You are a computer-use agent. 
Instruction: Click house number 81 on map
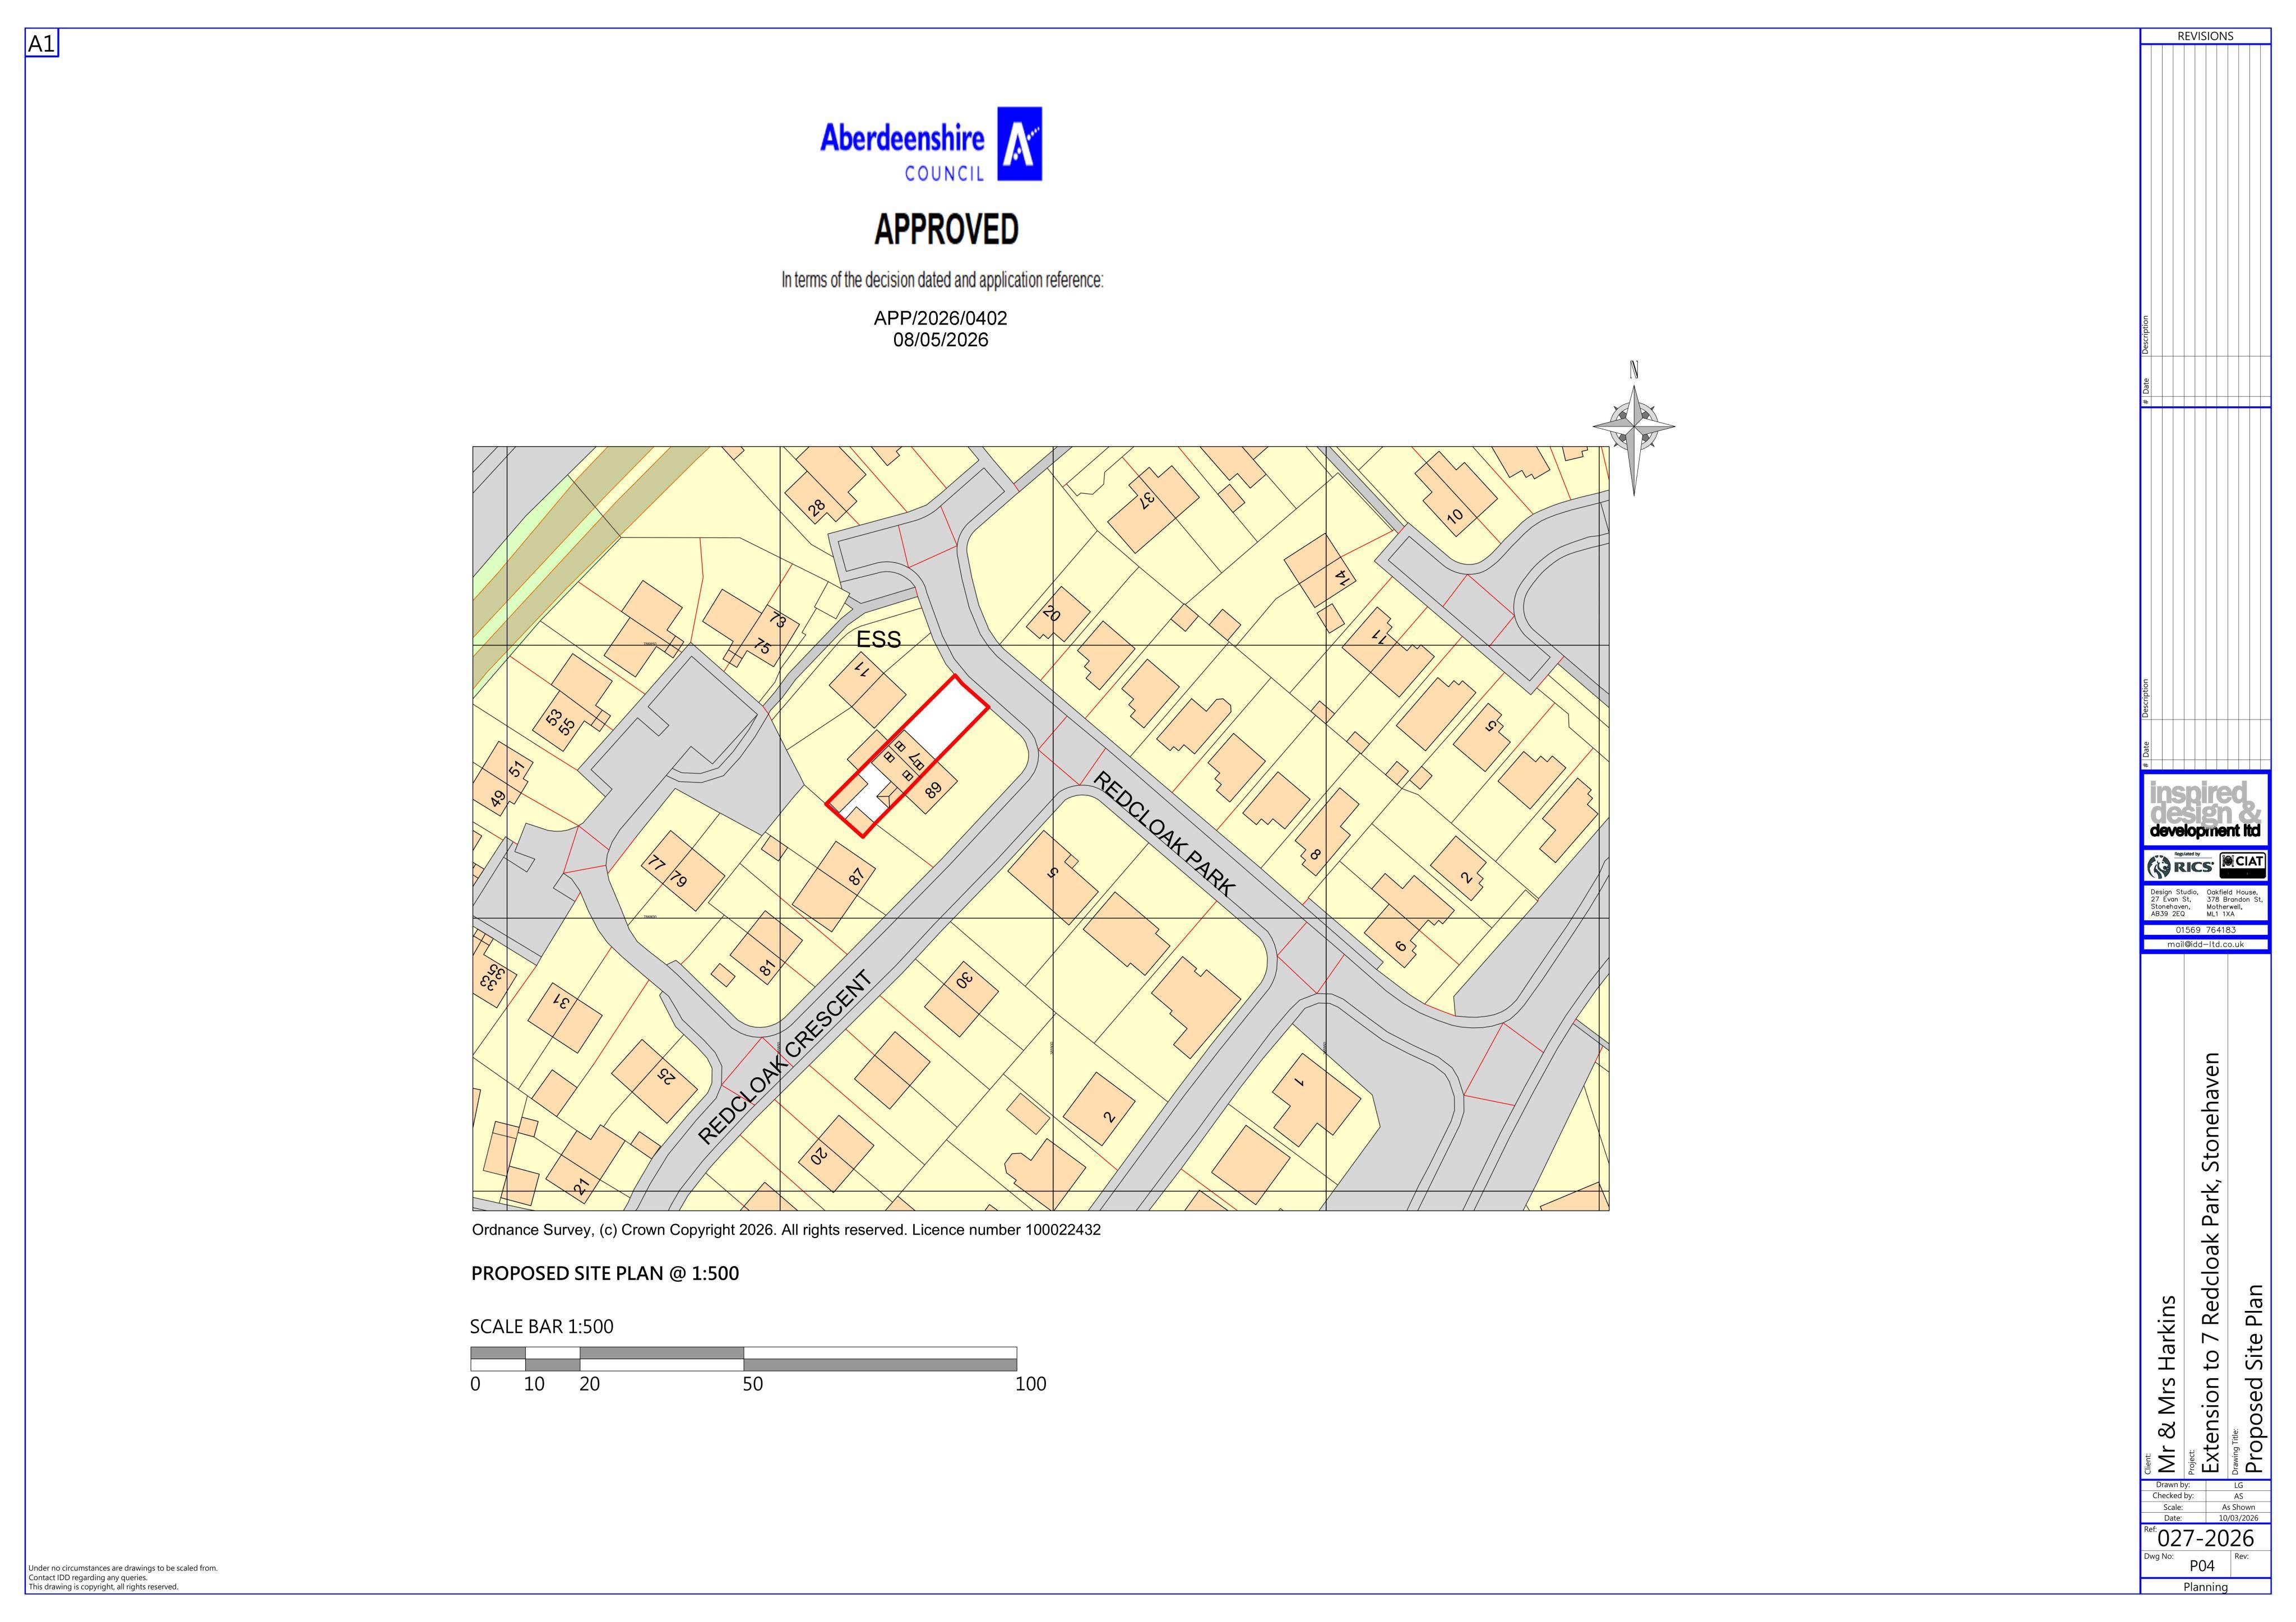pyautogui.click(x=767, y=967)
